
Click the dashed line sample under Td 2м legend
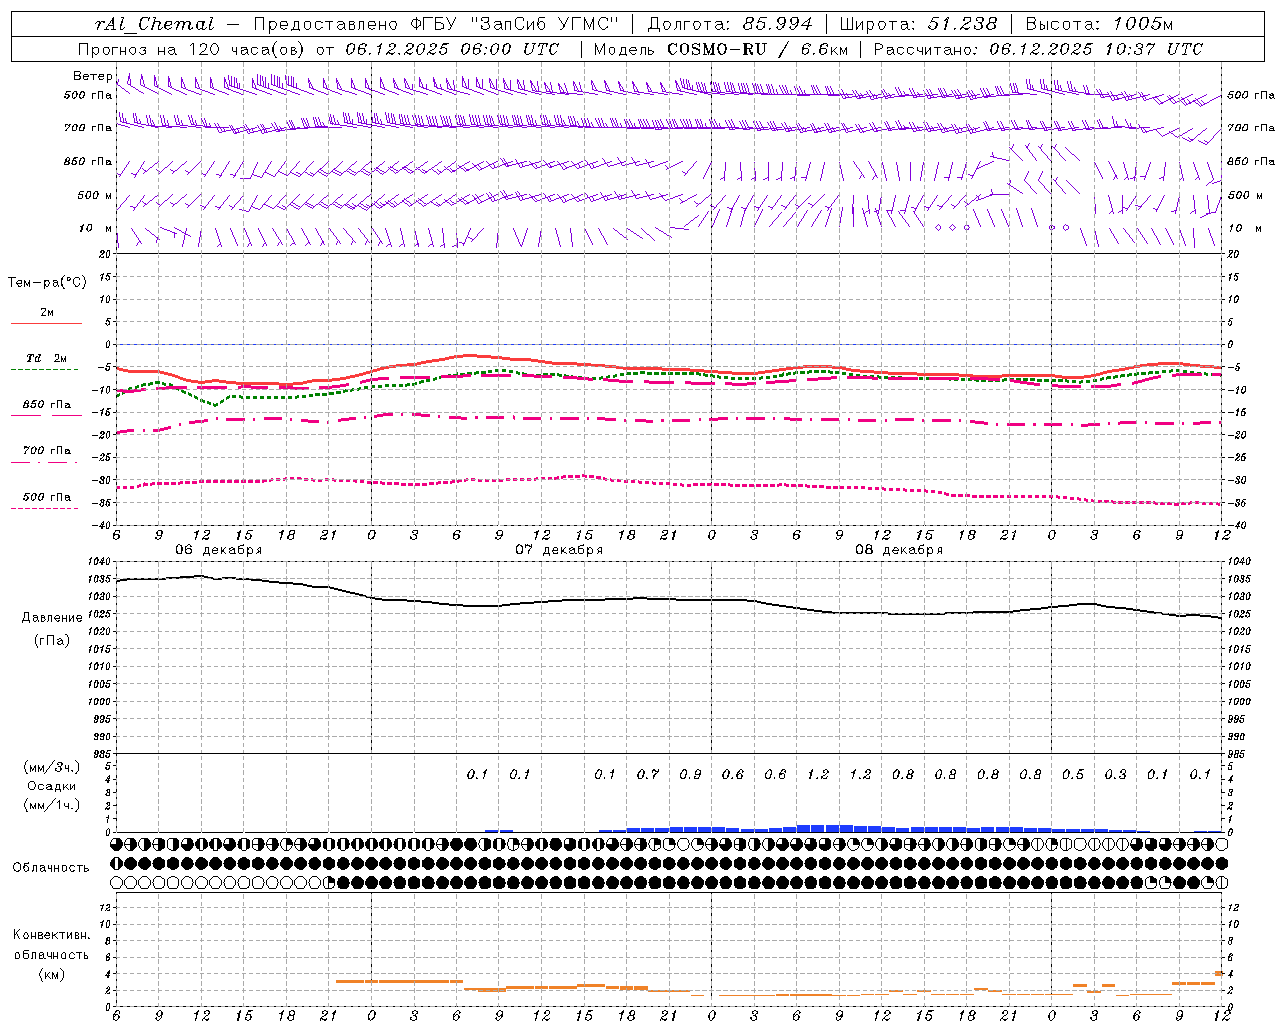(44, 370)
